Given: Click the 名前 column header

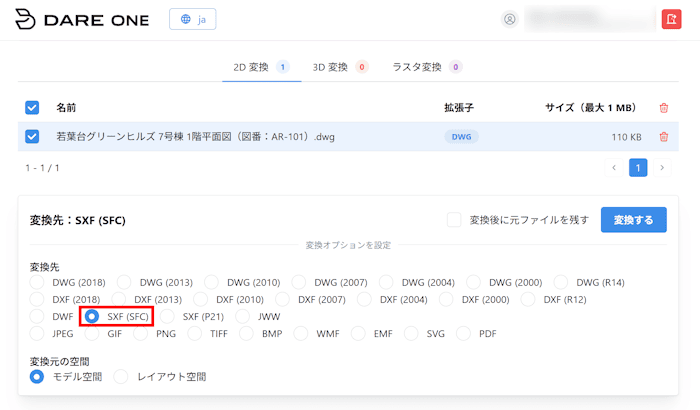Looking at the screenshot, I should tap(66, 108).
